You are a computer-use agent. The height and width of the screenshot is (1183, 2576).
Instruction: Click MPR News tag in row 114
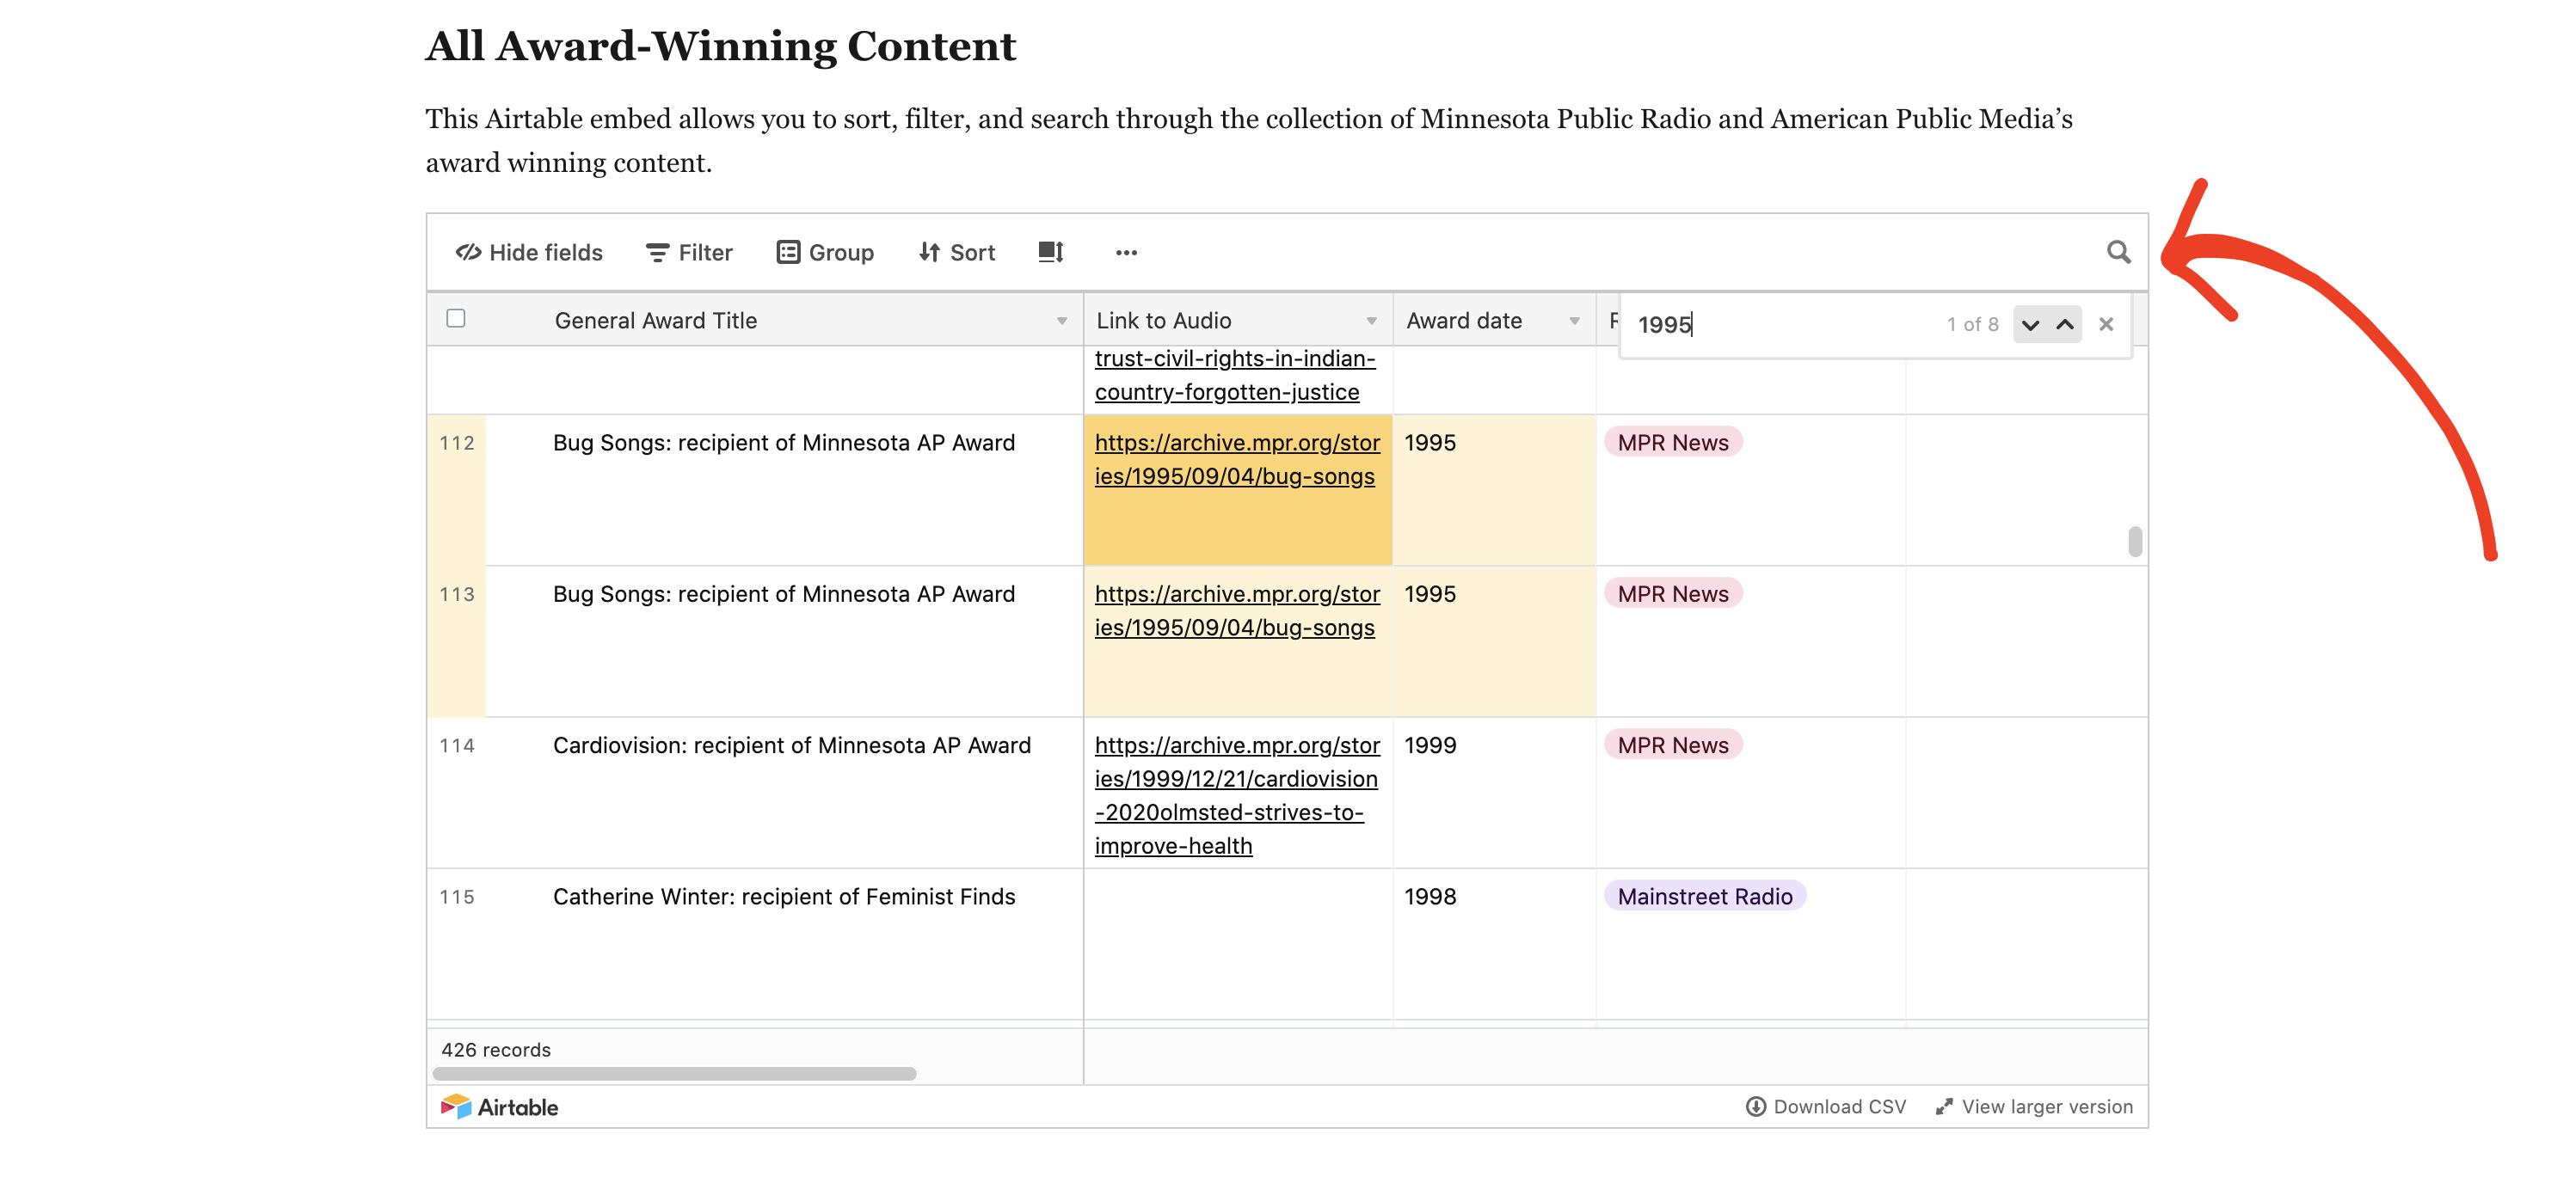point(1673,744)
